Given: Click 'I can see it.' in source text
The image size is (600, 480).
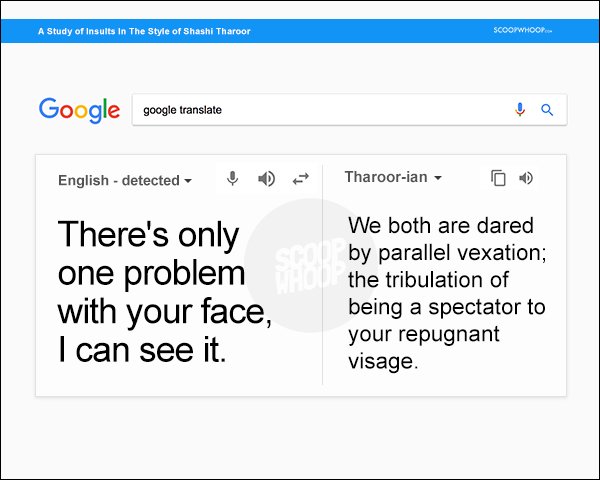Looking at the screenshot, I should 142,350.
